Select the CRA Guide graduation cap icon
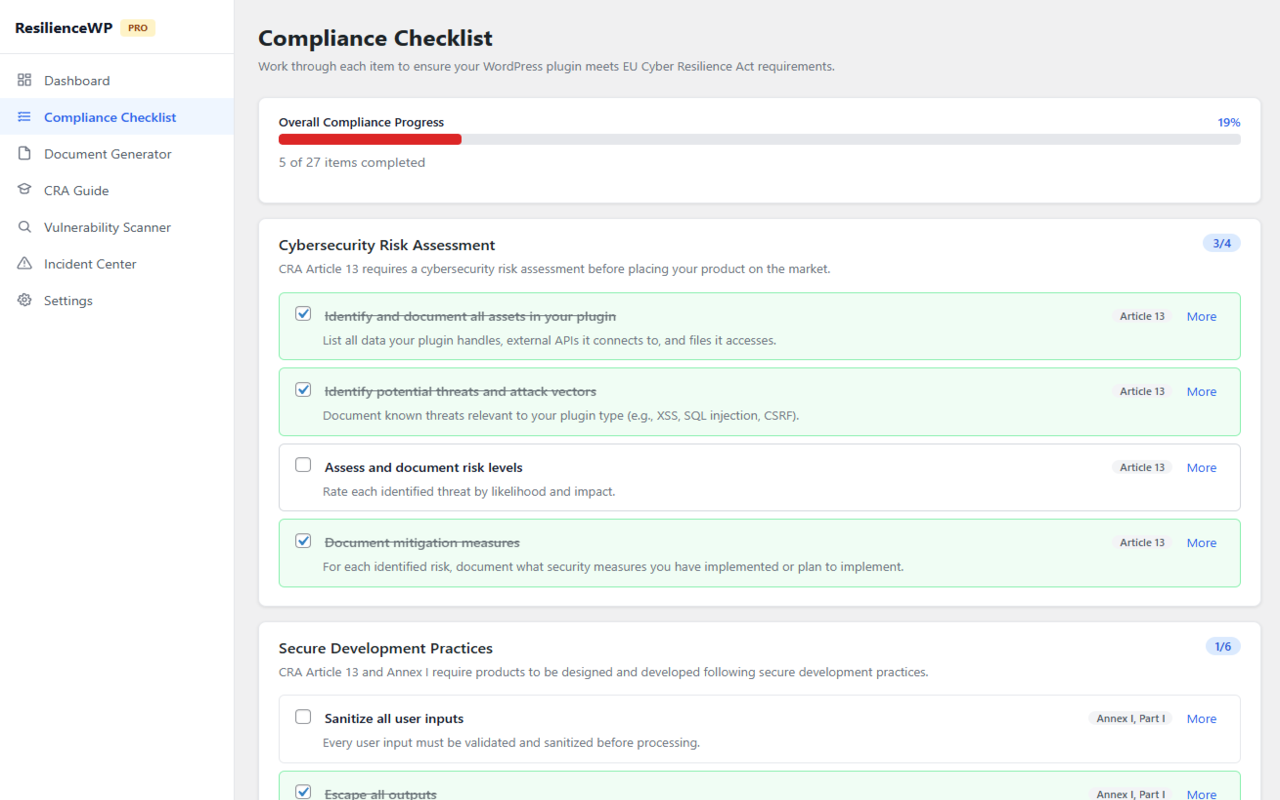1280x800 pixels. [24, 190]
